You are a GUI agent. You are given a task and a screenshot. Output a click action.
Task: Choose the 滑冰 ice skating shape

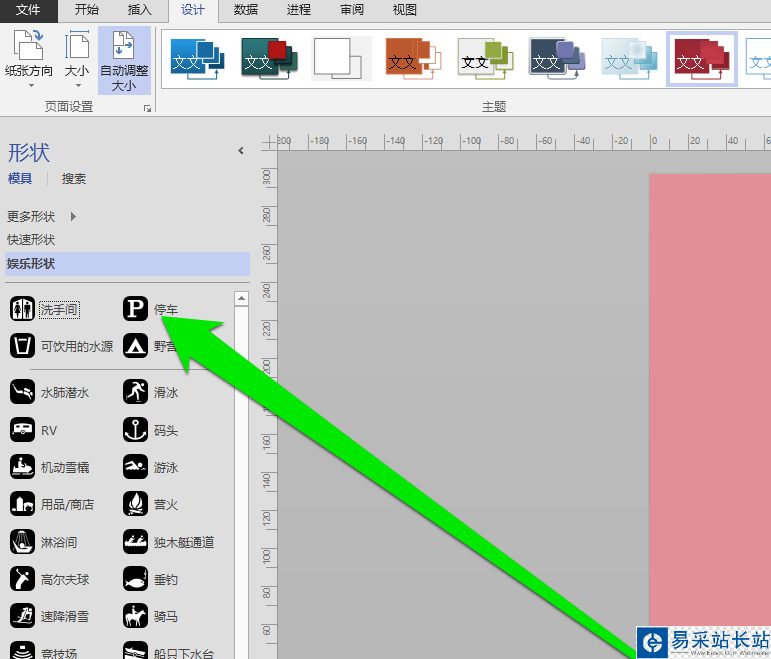pyautogui.click(x=150, y=392)
